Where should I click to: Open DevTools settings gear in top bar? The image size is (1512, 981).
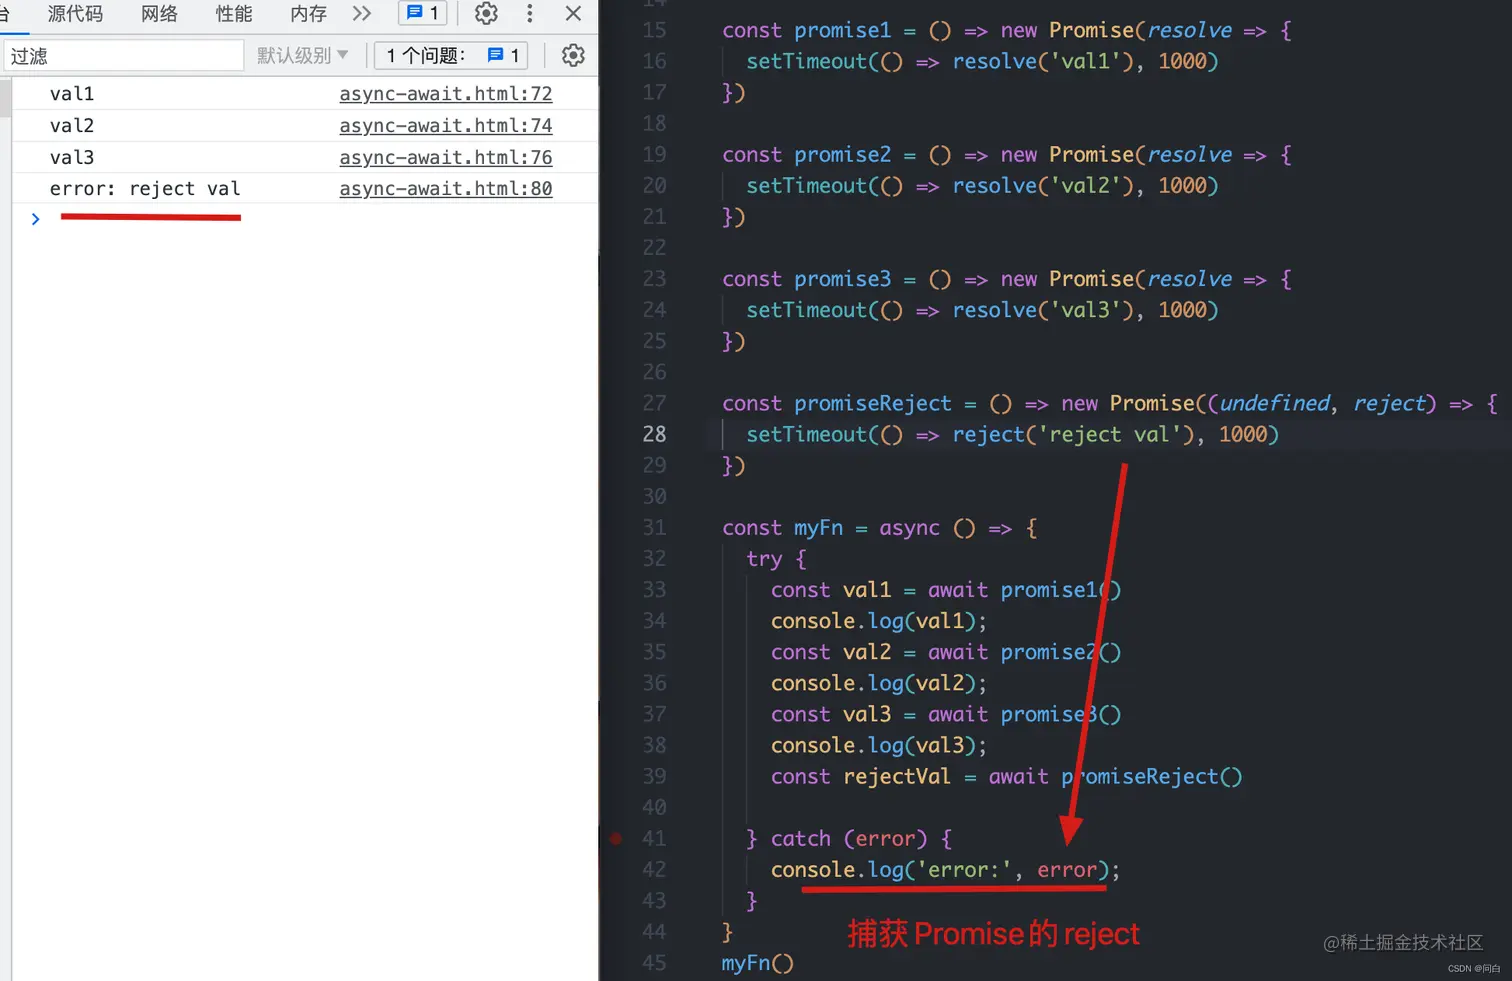point(486,14)
